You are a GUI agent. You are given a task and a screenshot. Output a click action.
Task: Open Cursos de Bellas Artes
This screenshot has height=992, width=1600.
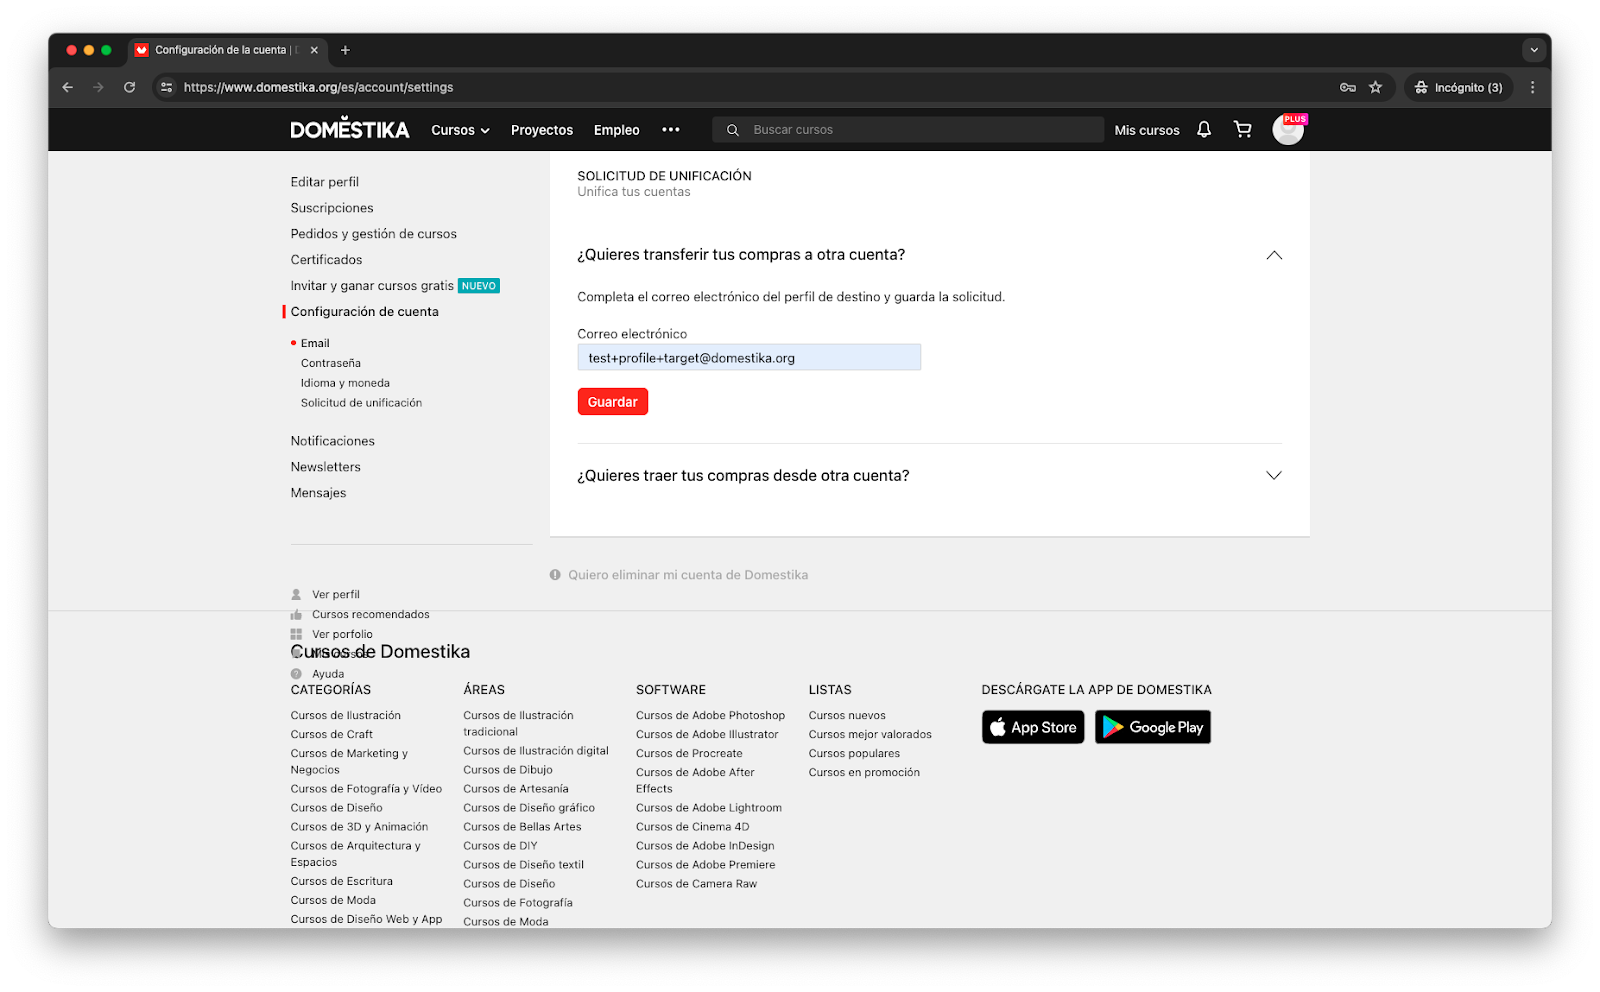tap(522, 827)
